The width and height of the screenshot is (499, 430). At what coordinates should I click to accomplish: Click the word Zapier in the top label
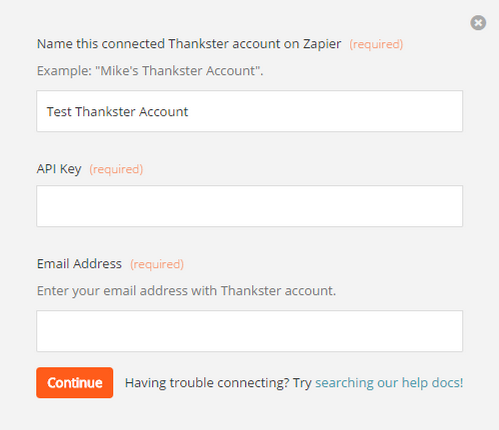[x=322, y=44]
